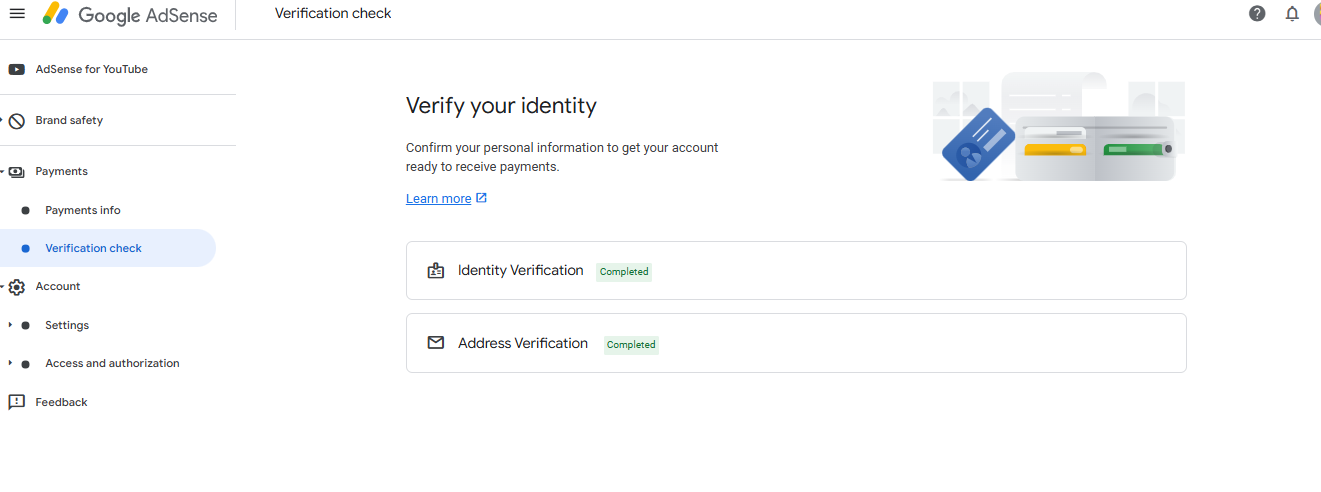Expand the Brand safety section arrow
The width and height of the screenshot is (1321, 492).
[x=3, y=120]
